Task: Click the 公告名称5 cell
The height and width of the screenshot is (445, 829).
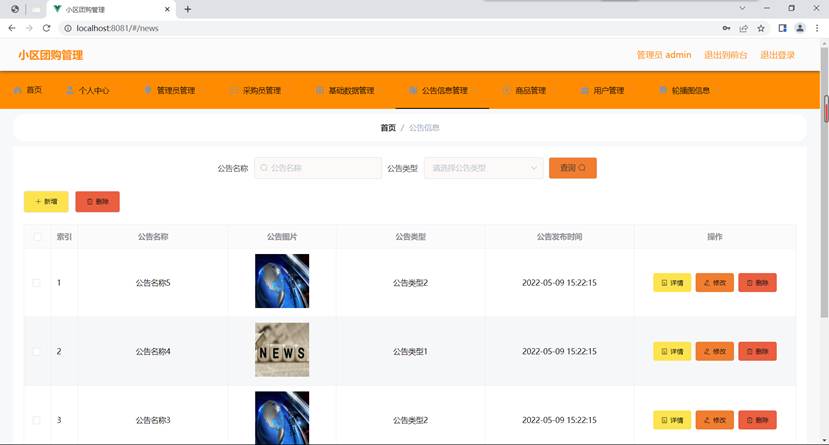Action: tap(153, 283)
